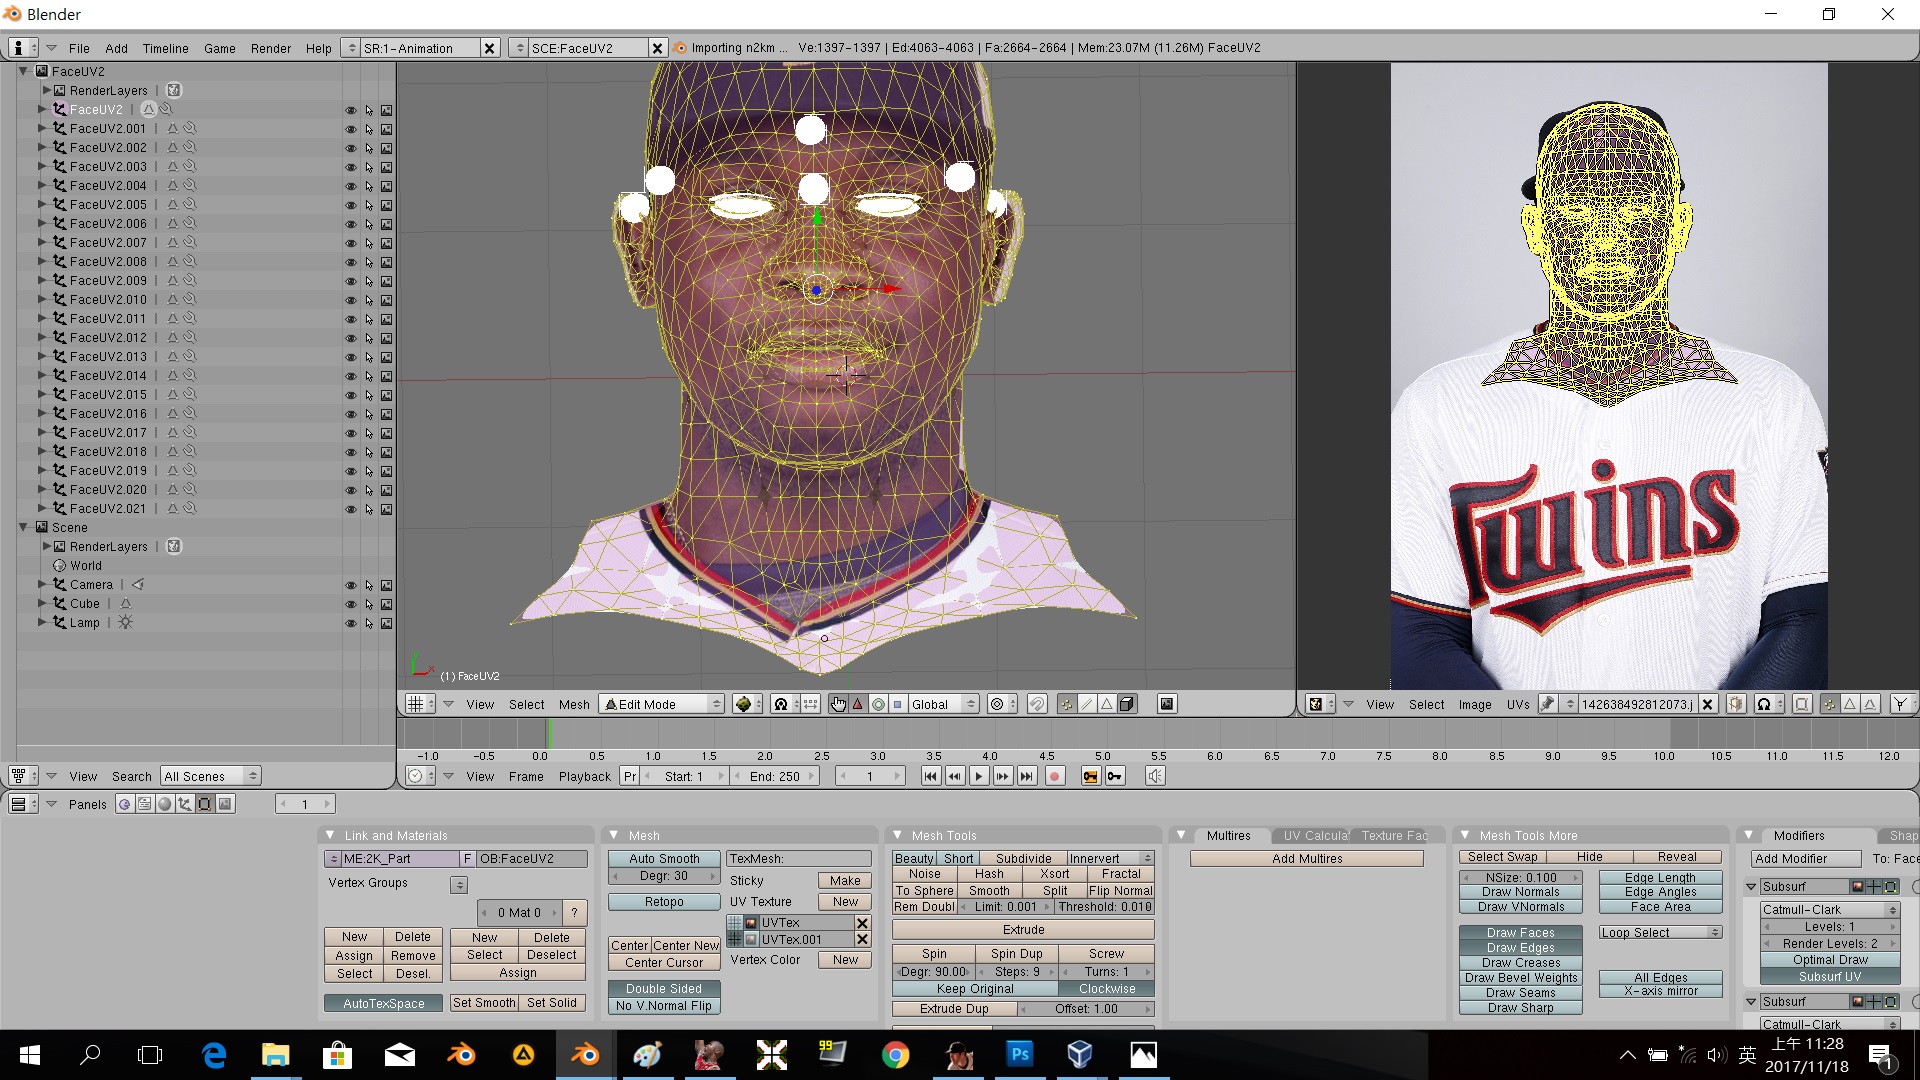Toggle the Double Sided button
Screen dimensions: 1920x1080
pyautogui.click(x=664, y=988)
